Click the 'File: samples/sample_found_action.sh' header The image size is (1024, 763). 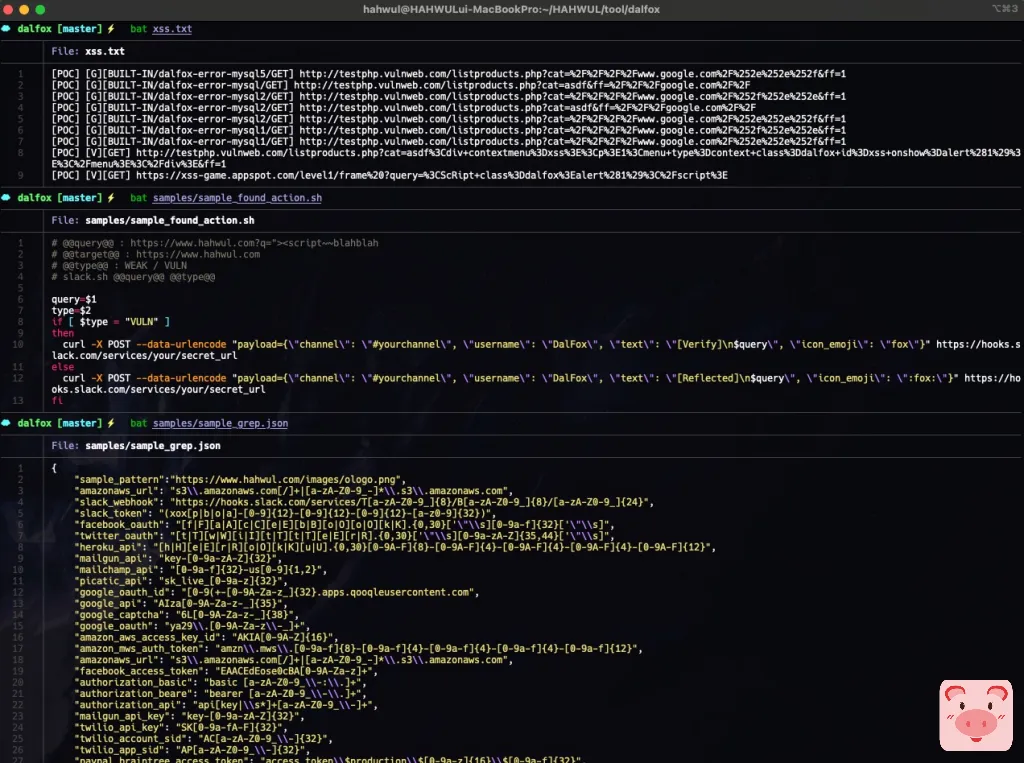click(x=153, y=220)
